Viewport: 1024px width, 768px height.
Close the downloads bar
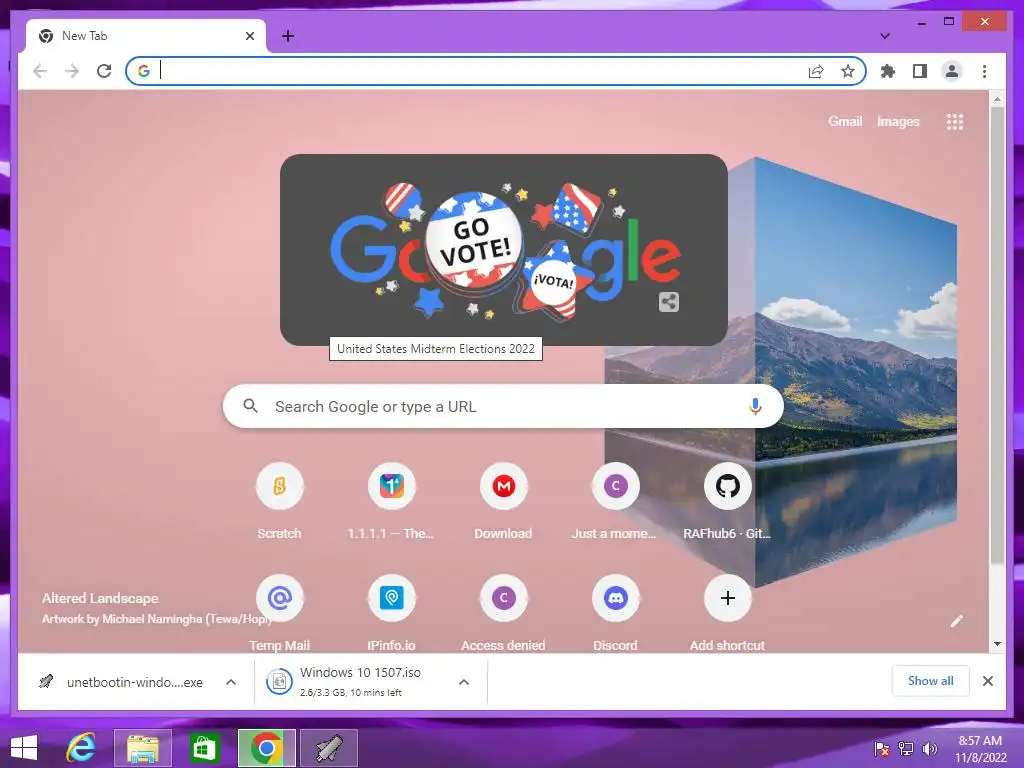click(987, 681)
